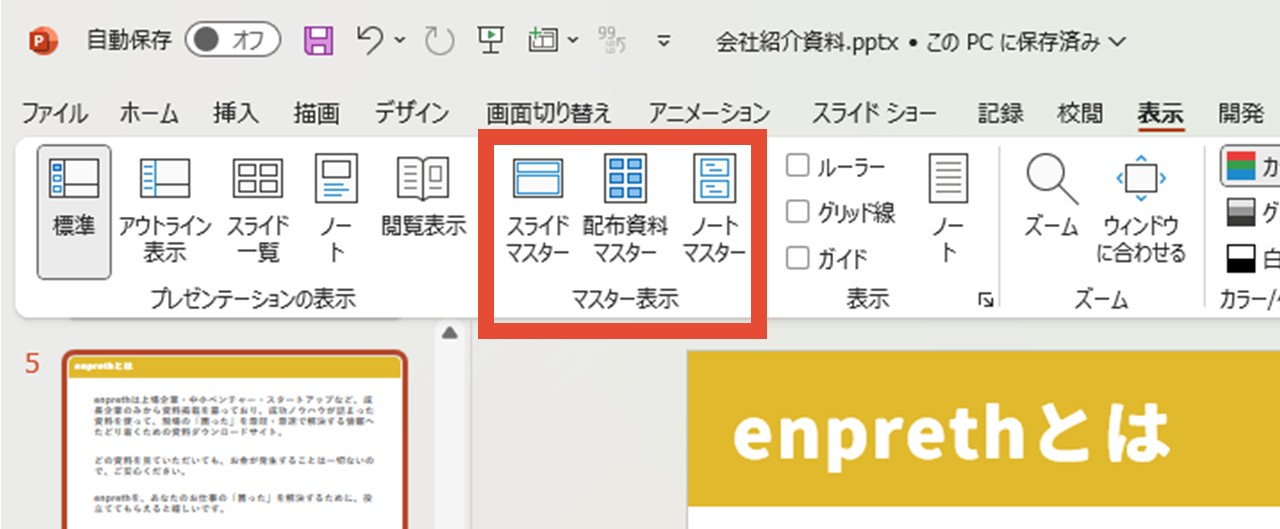Switch to アウトライン表示 view
This screenshot has height=529, width=1280.
pos(165,211)
